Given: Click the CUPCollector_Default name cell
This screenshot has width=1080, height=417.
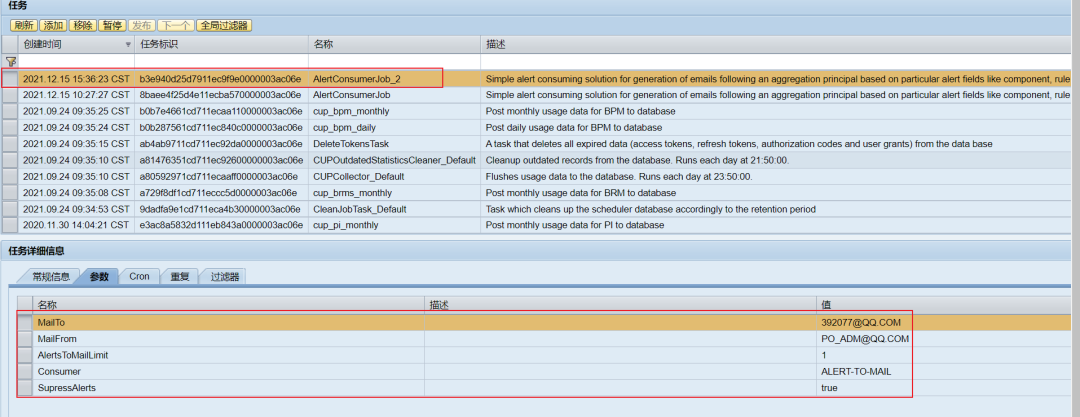Looking at the screenshot, I should click(x=394, y=176).
